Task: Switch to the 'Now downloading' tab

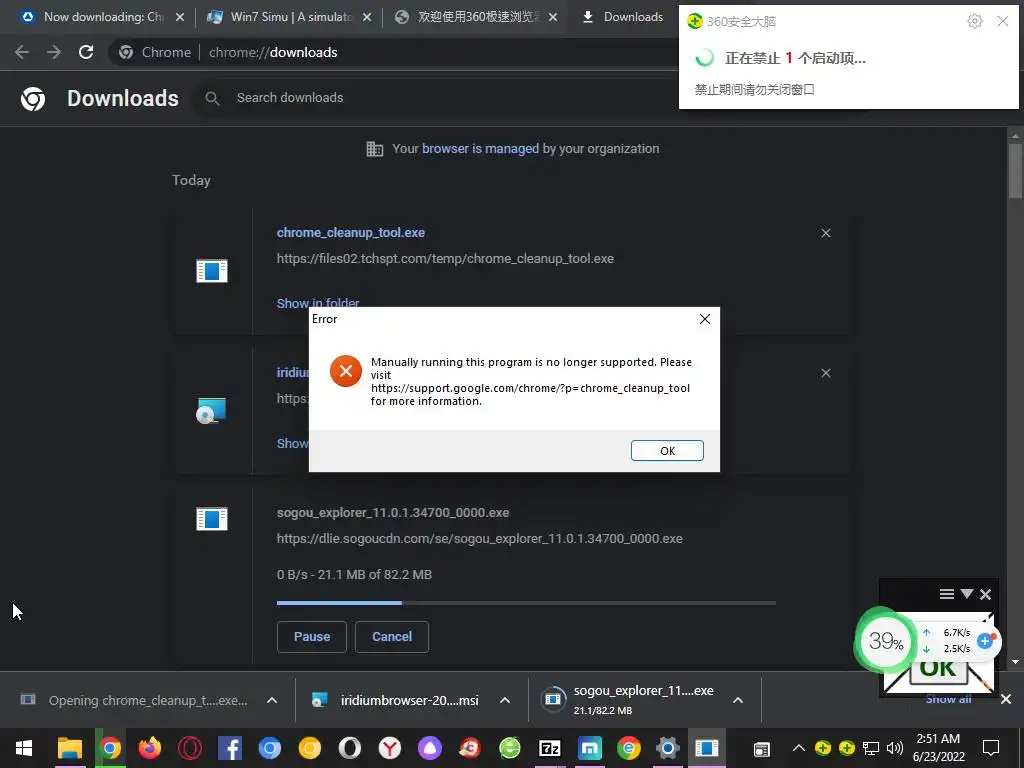Action: click(x=97, y=17)
